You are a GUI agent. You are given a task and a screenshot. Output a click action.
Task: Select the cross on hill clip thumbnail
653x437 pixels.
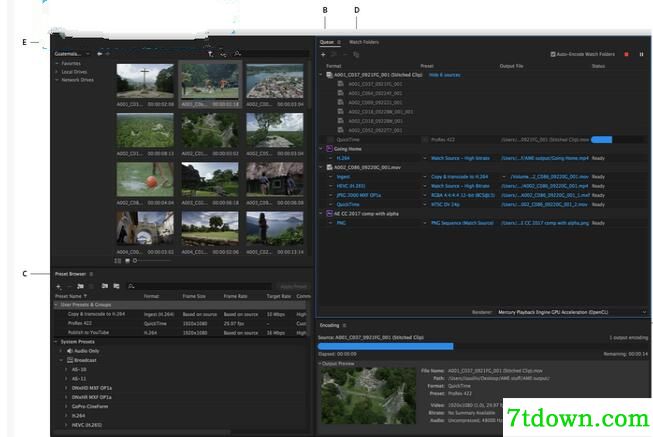[145, 80]
